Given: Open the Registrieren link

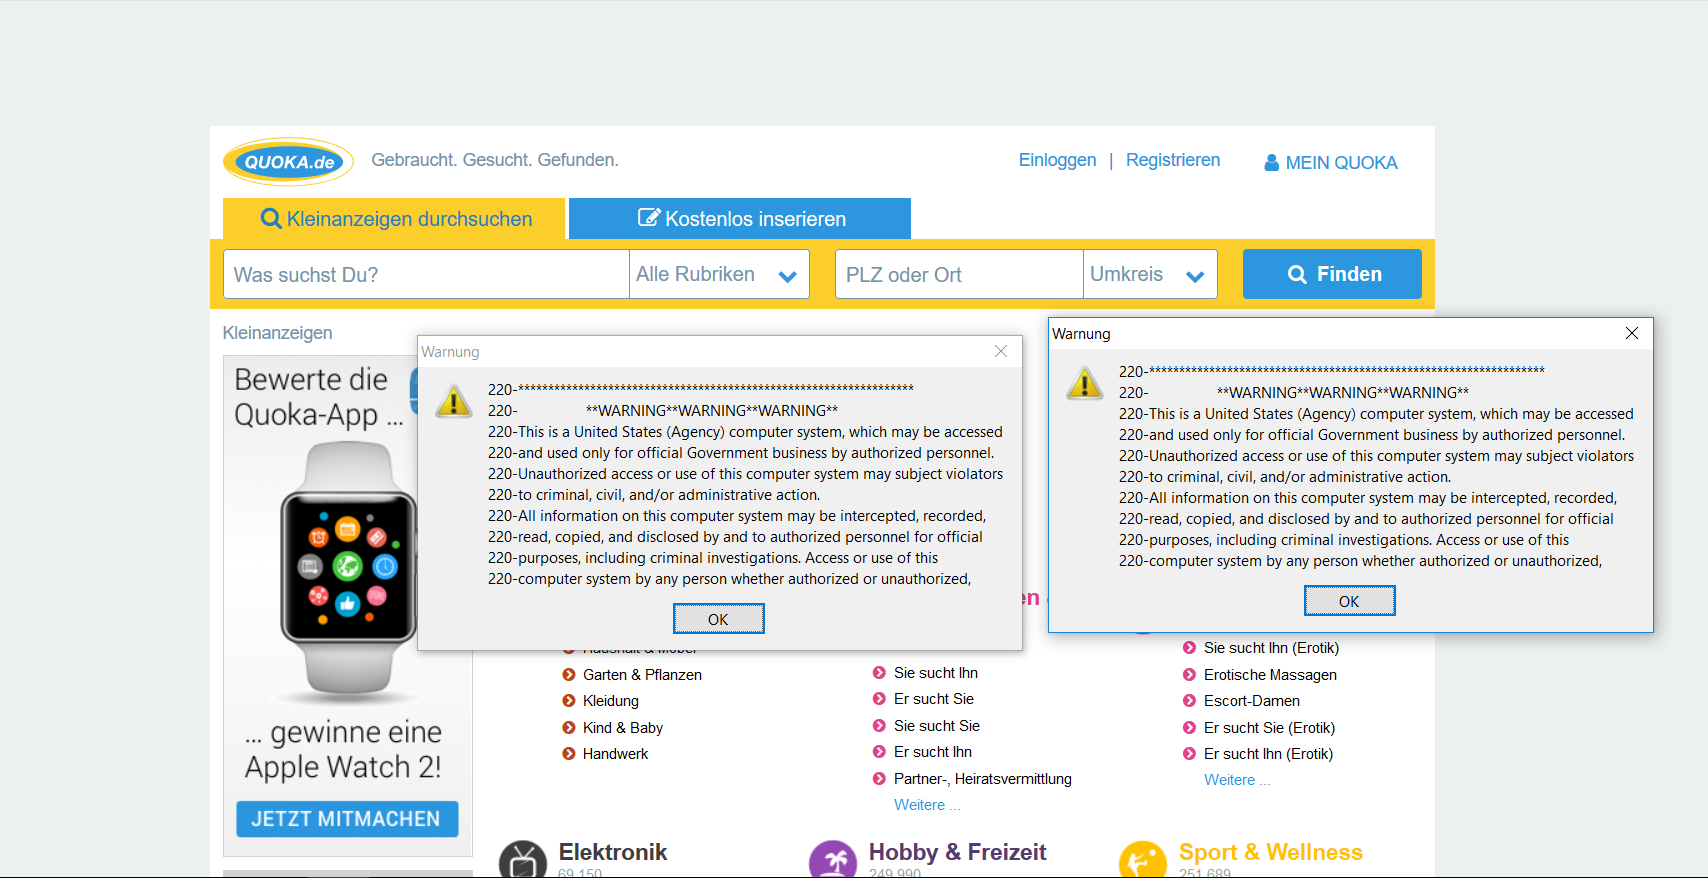Looking at the screenshot, I should (1173, 160).
